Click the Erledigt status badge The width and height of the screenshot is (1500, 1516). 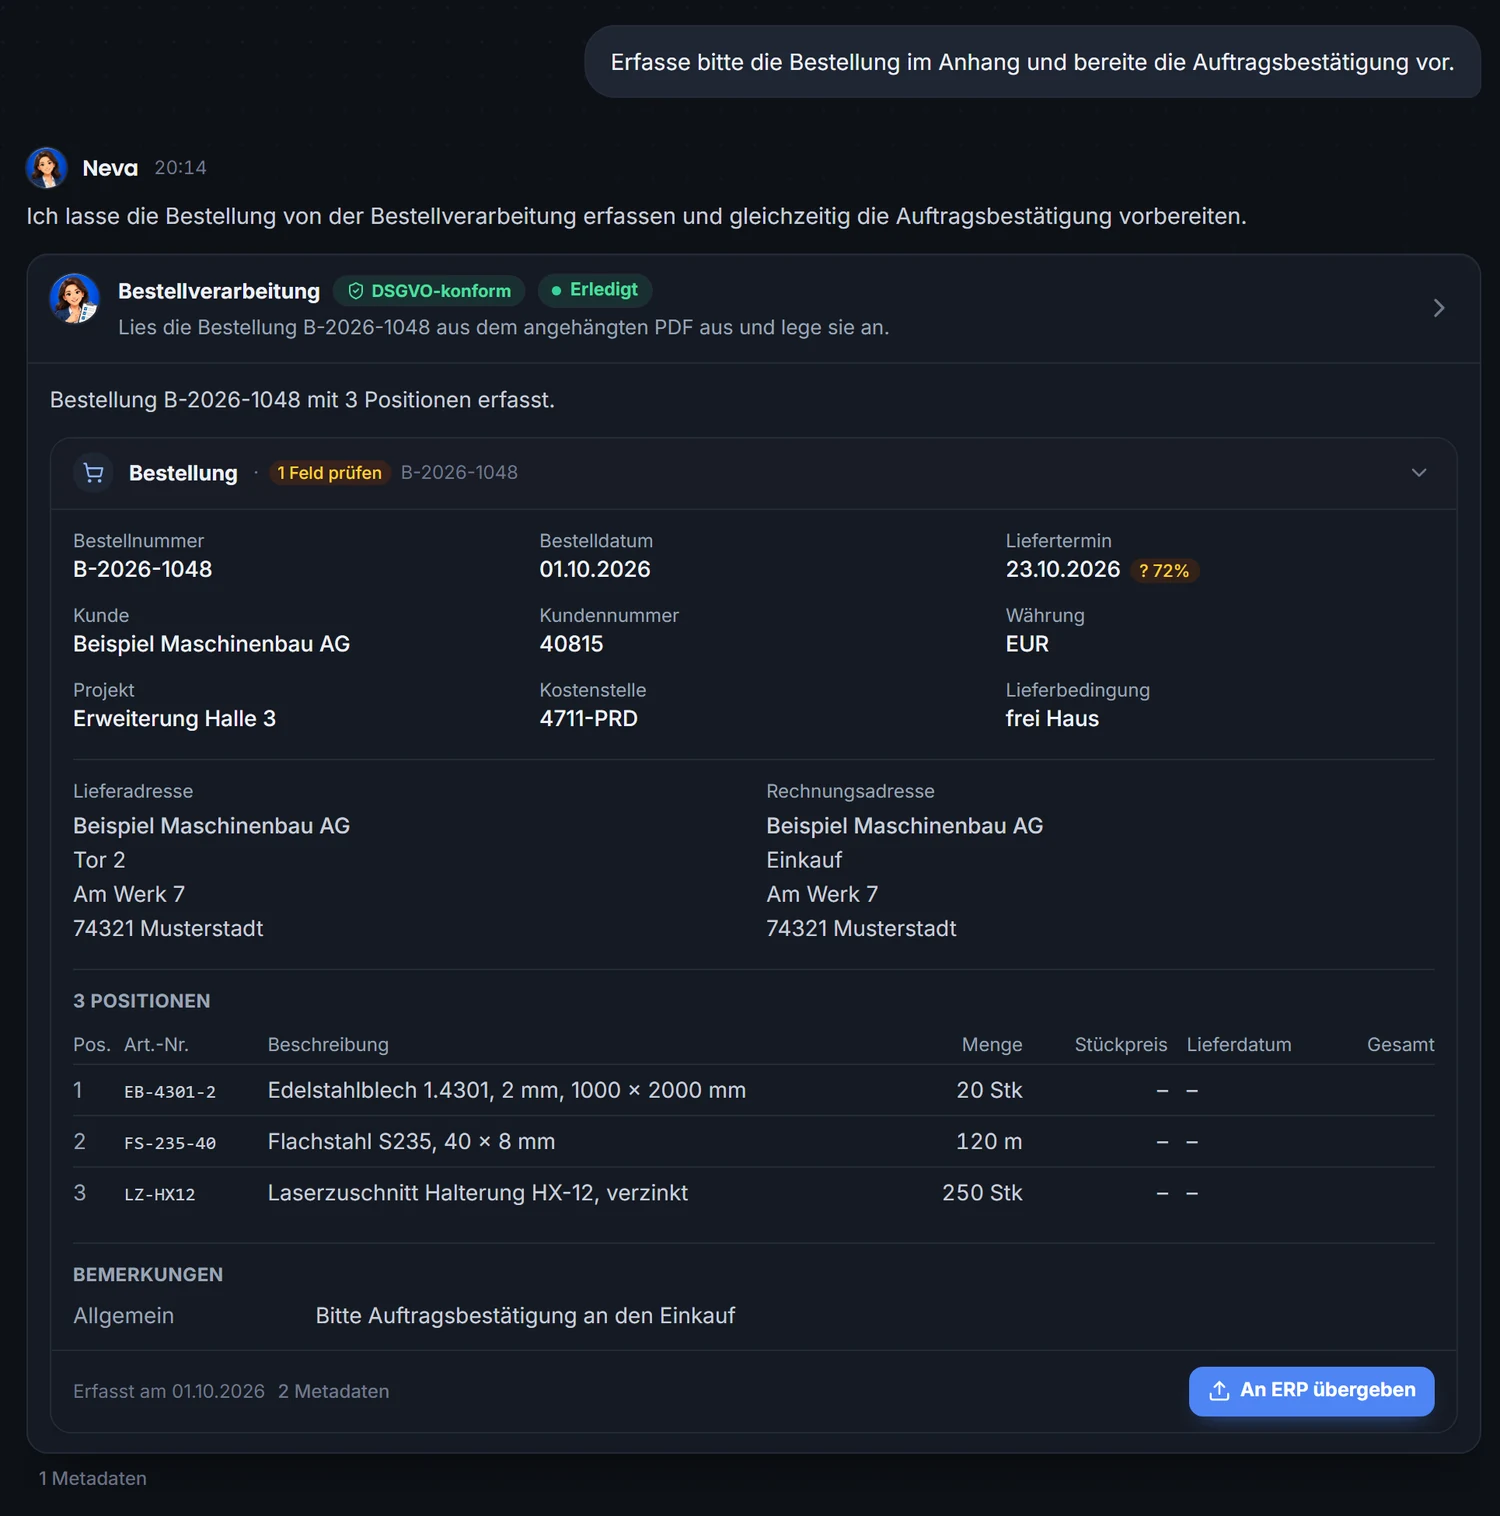coord(595,290)
